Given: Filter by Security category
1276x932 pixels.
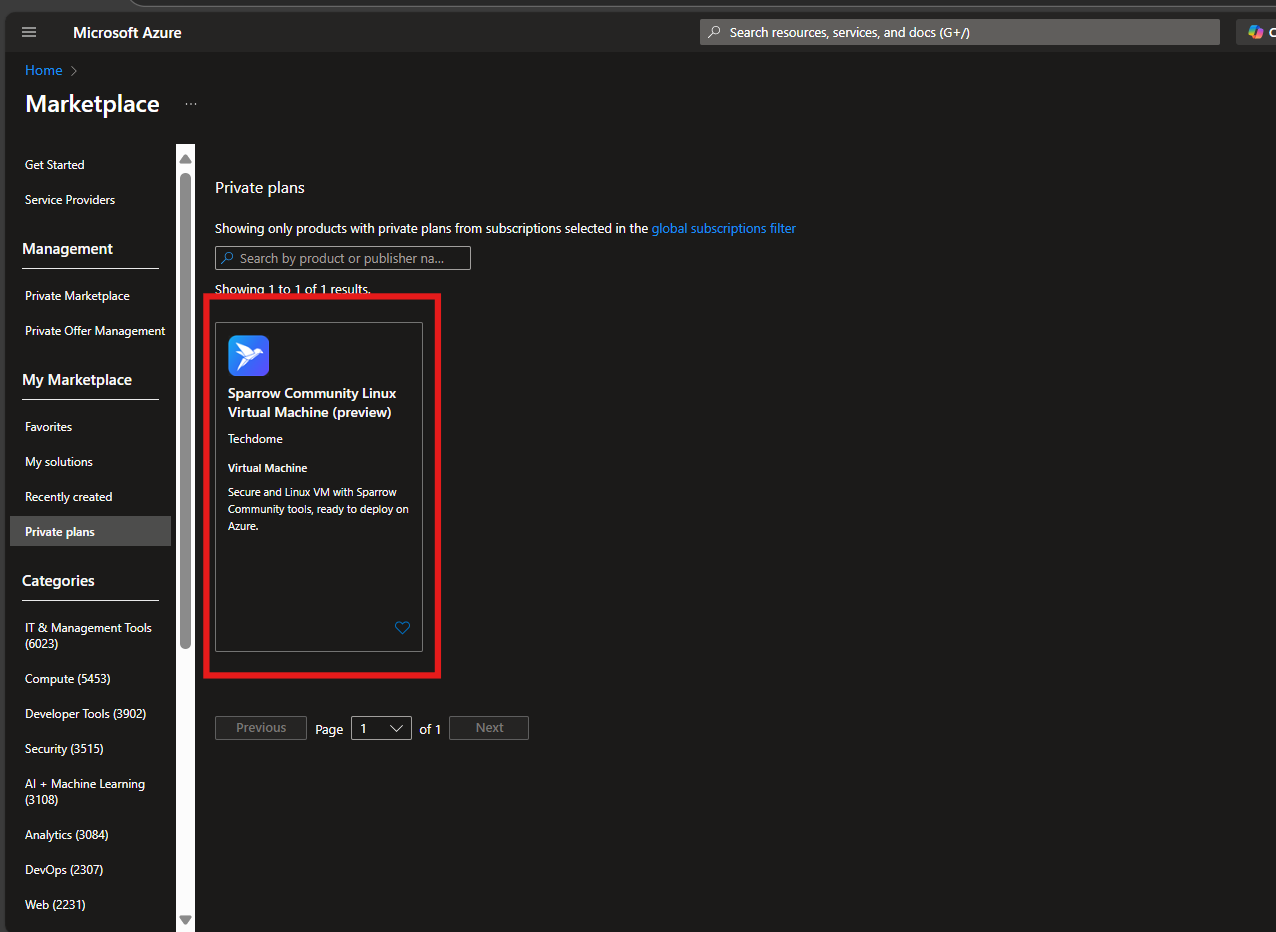Looking at the screenshot, I should 64,749.
